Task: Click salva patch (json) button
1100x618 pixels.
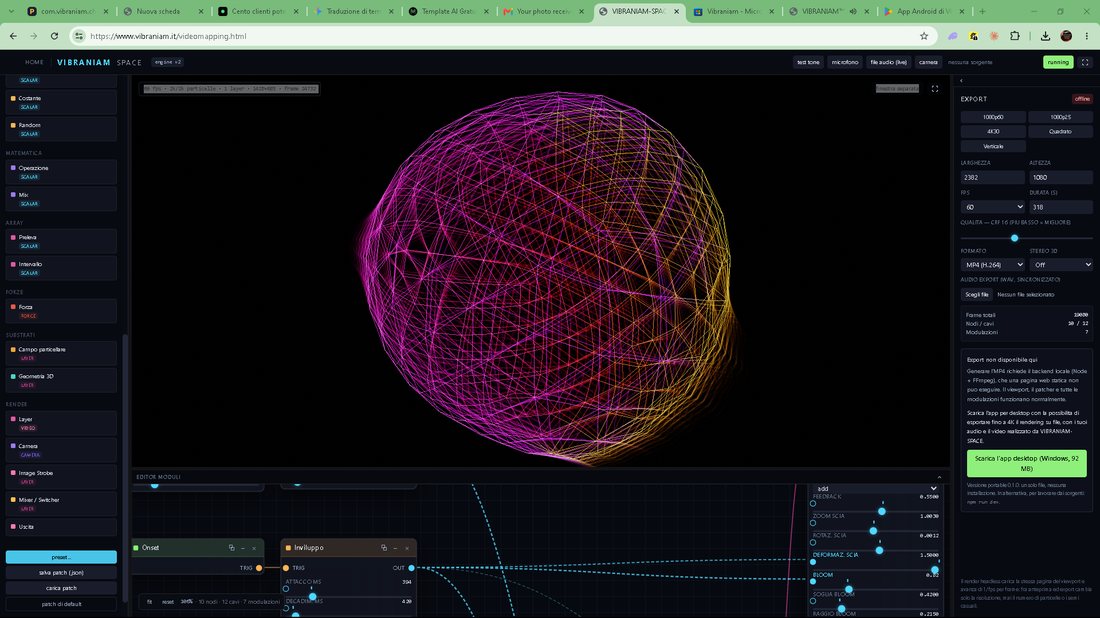Action: (x=61, y=572)
